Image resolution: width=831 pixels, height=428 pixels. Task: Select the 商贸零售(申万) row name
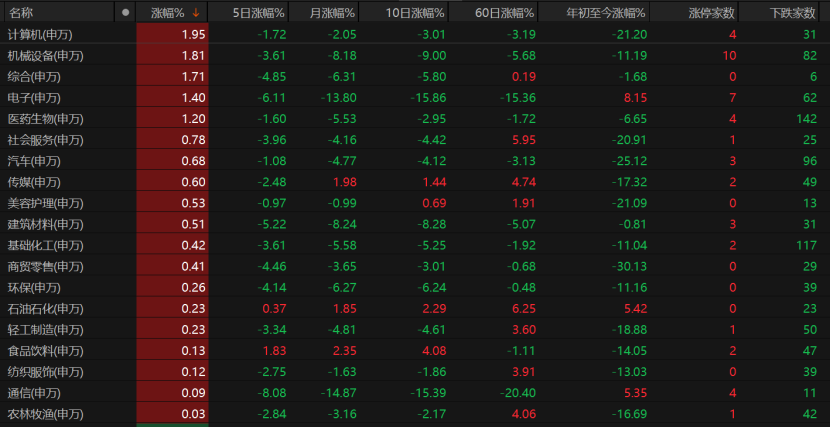pyautogui.click(x=46, y=266)
